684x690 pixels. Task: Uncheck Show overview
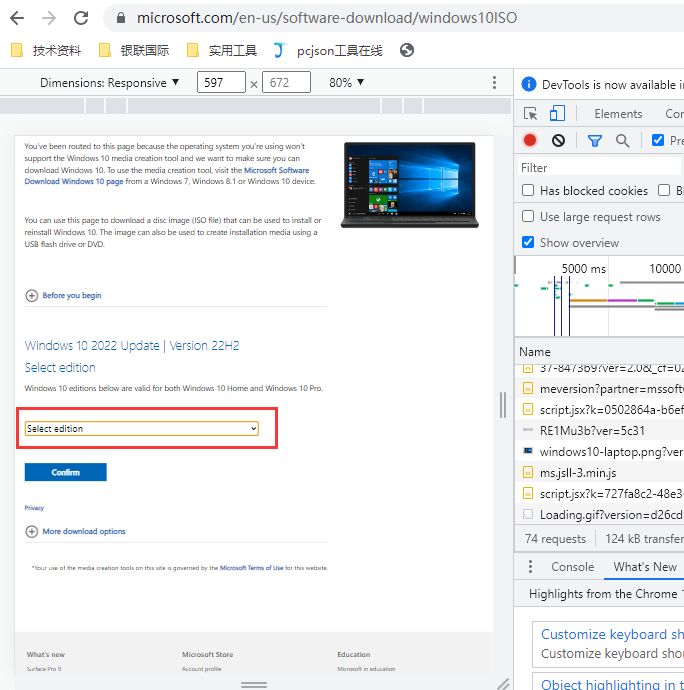click(x=528, y=242)
